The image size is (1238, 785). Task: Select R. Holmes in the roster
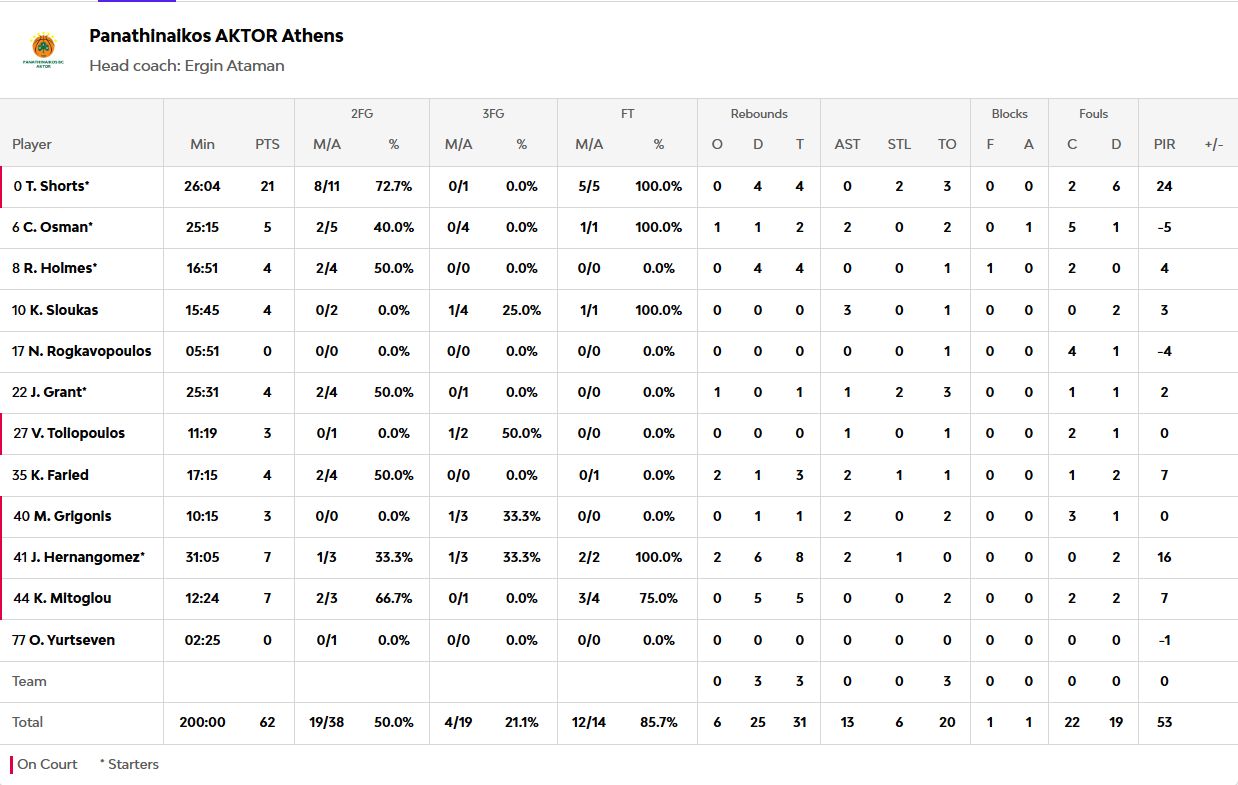[x=60, y=268]
